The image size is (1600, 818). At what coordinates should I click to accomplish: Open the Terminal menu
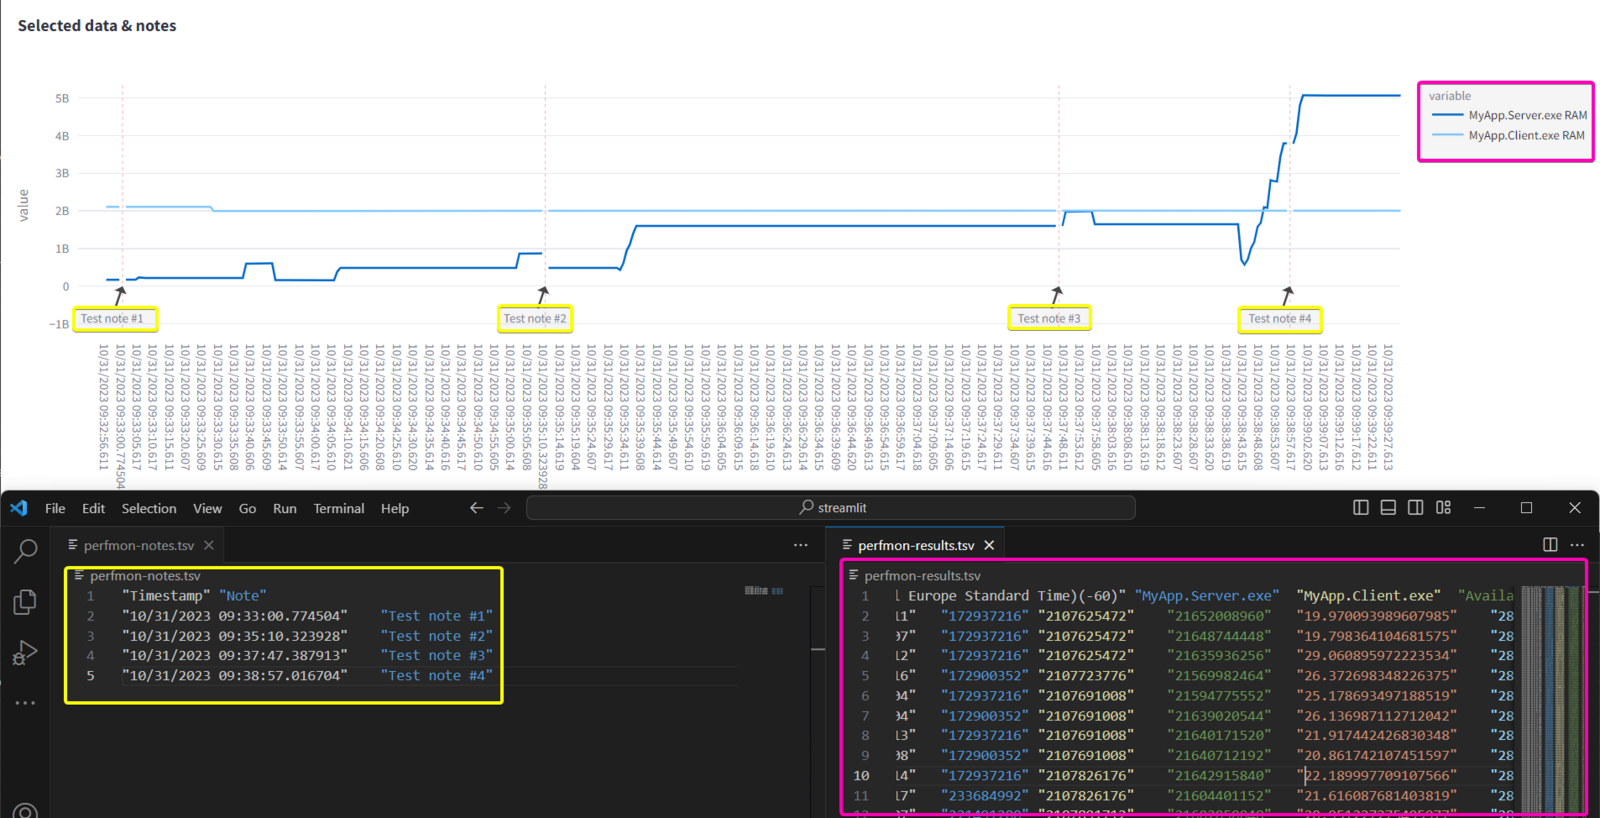pos(338,508)
